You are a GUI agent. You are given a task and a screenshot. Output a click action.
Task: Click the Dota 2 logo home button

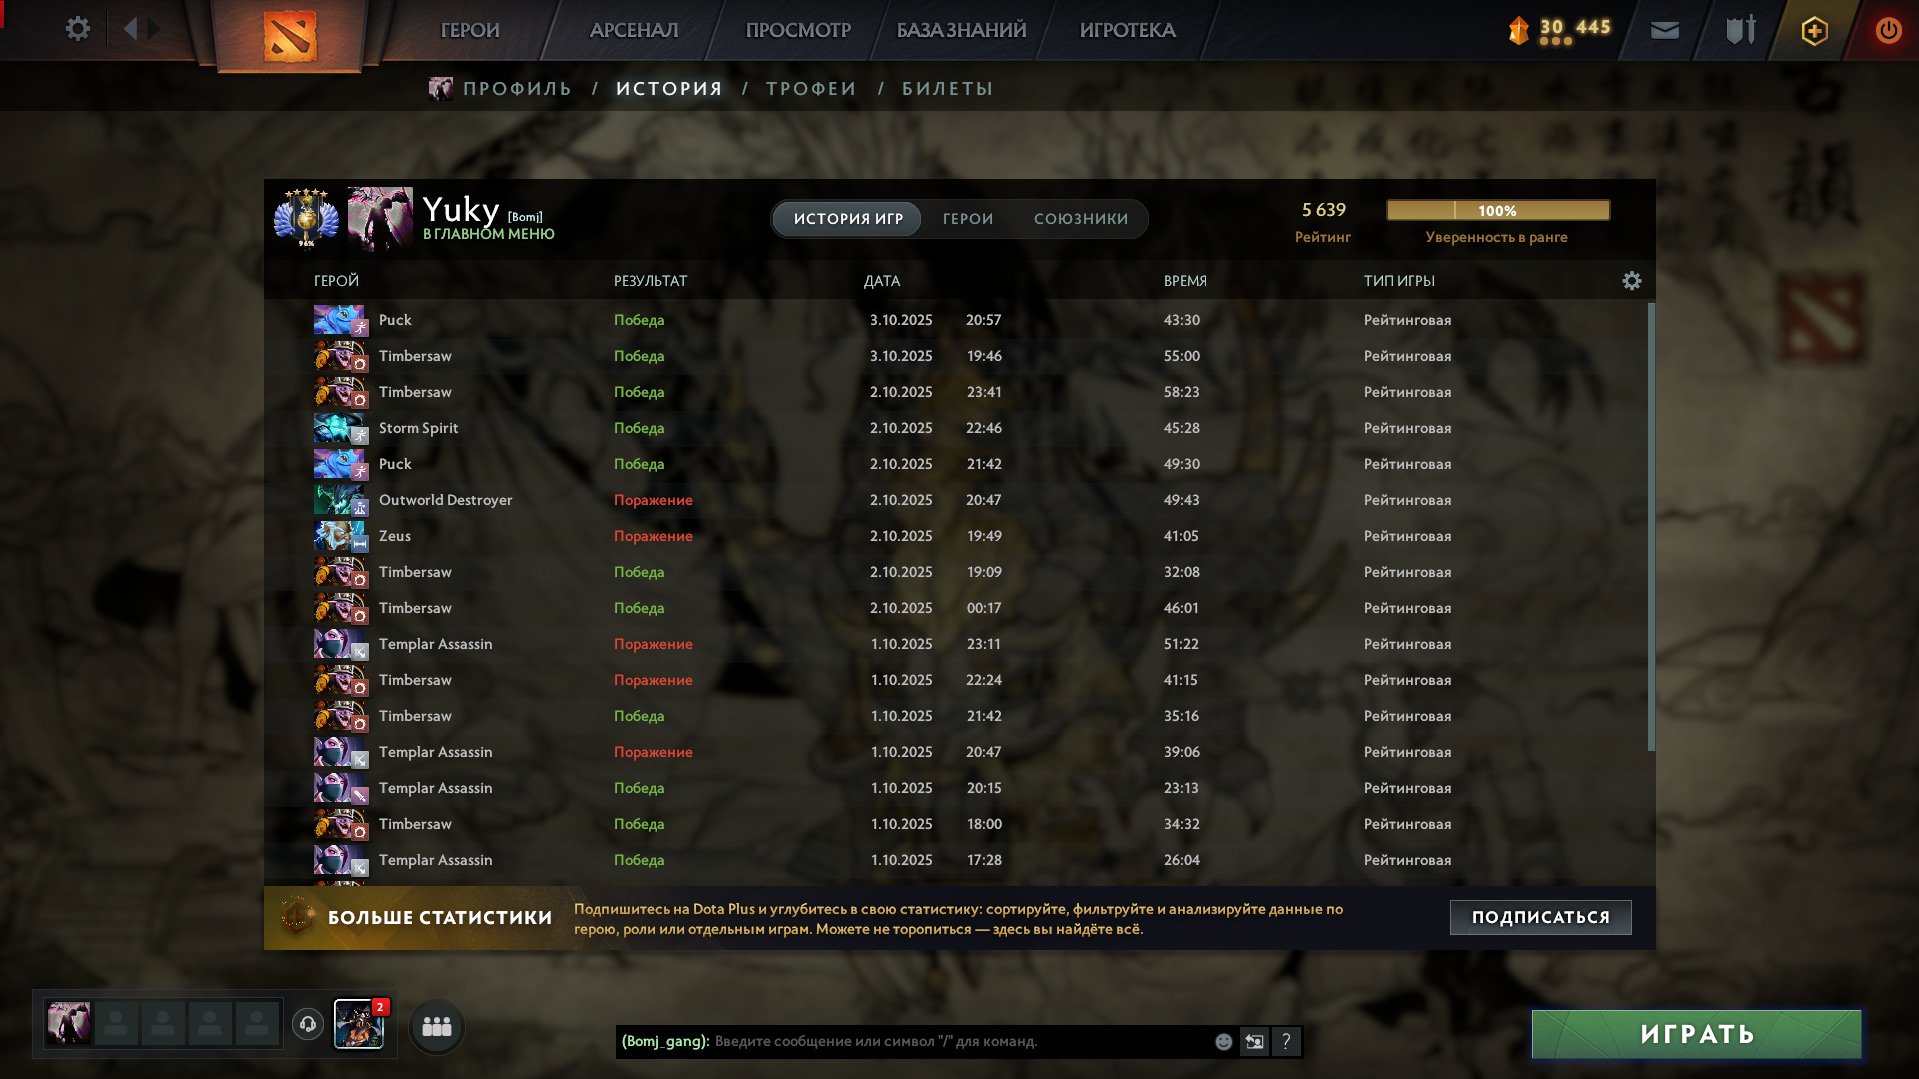click(290, 36)
